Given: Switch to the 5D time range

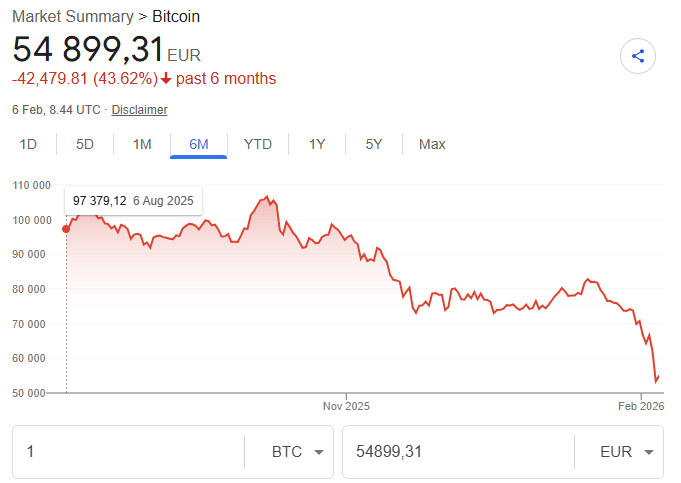Looking at the screenshot, I should click(x=85, y=144).
